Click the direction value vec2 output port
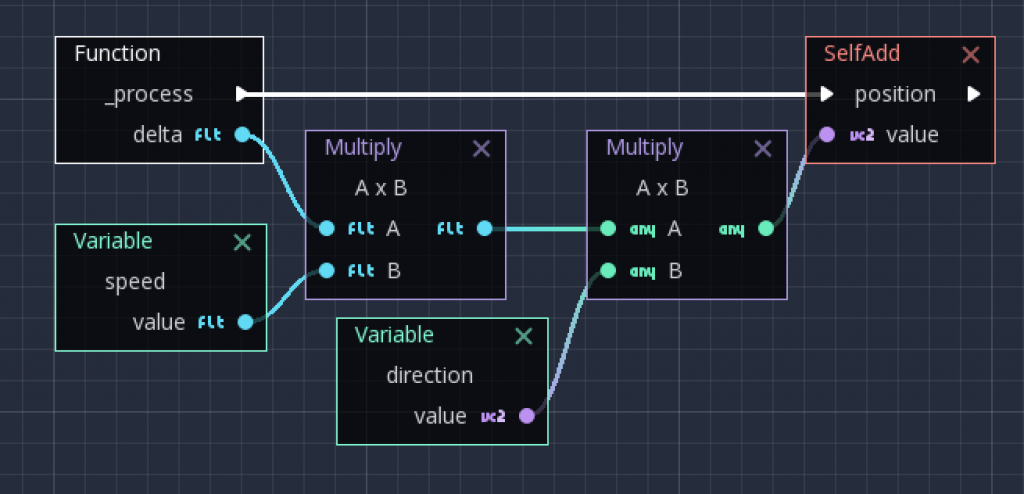 [526, 416]
